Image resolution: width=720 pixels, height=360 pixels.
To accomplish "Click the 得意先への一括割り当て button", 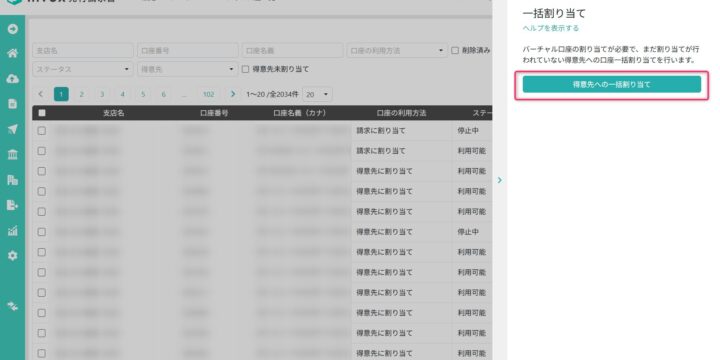I will click(x=612, y=84).
